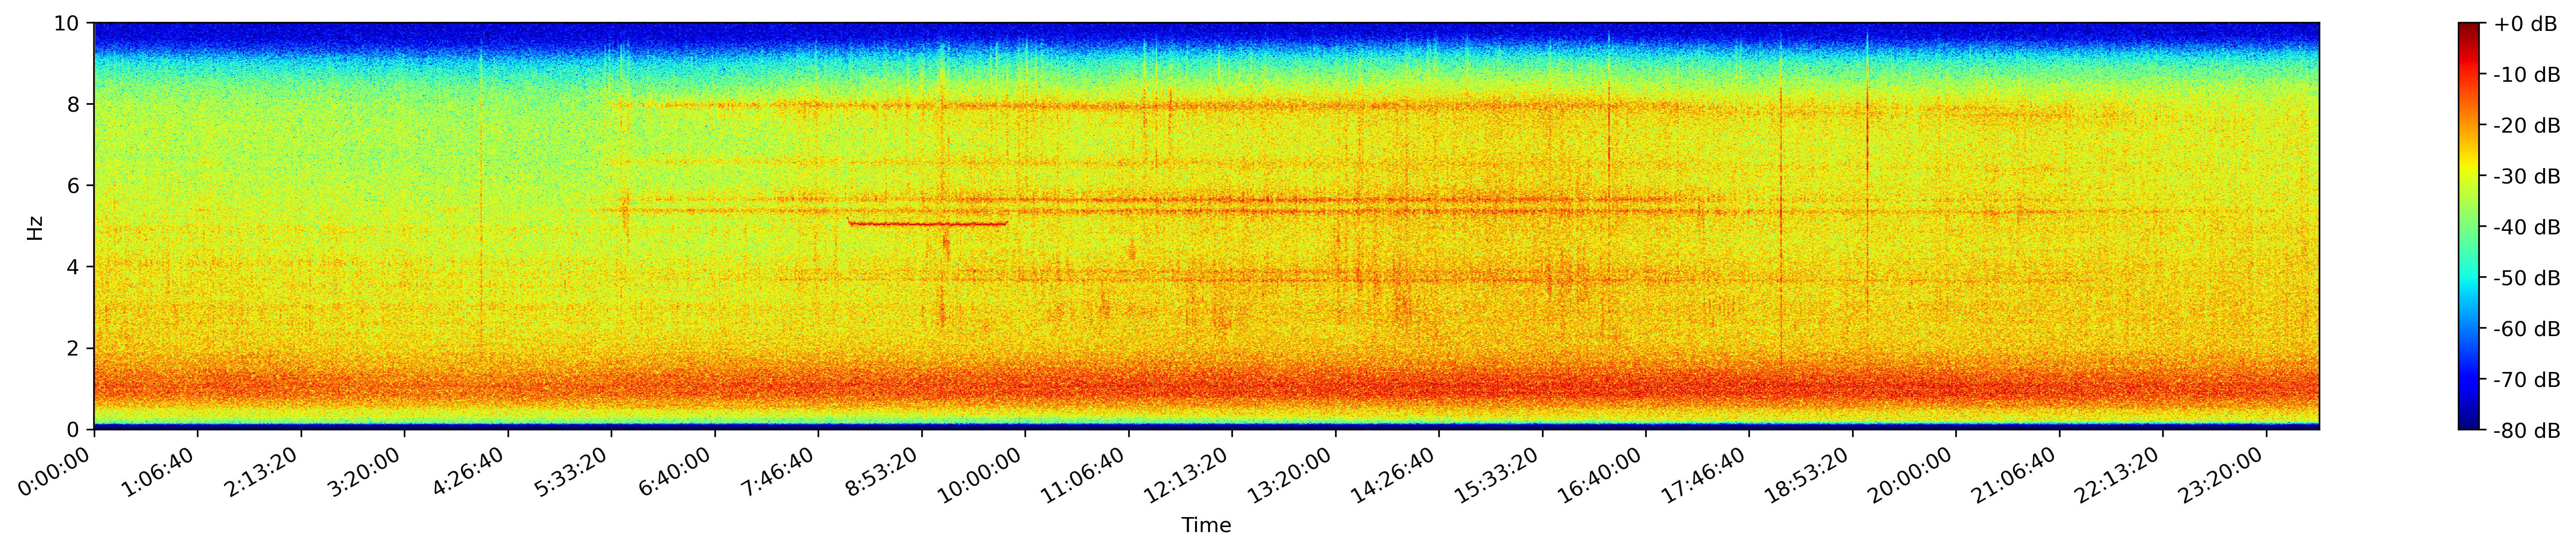The width and height of the screenshot is (2576, 551).
Task: Click the Hz axis title
Action: 35,227
